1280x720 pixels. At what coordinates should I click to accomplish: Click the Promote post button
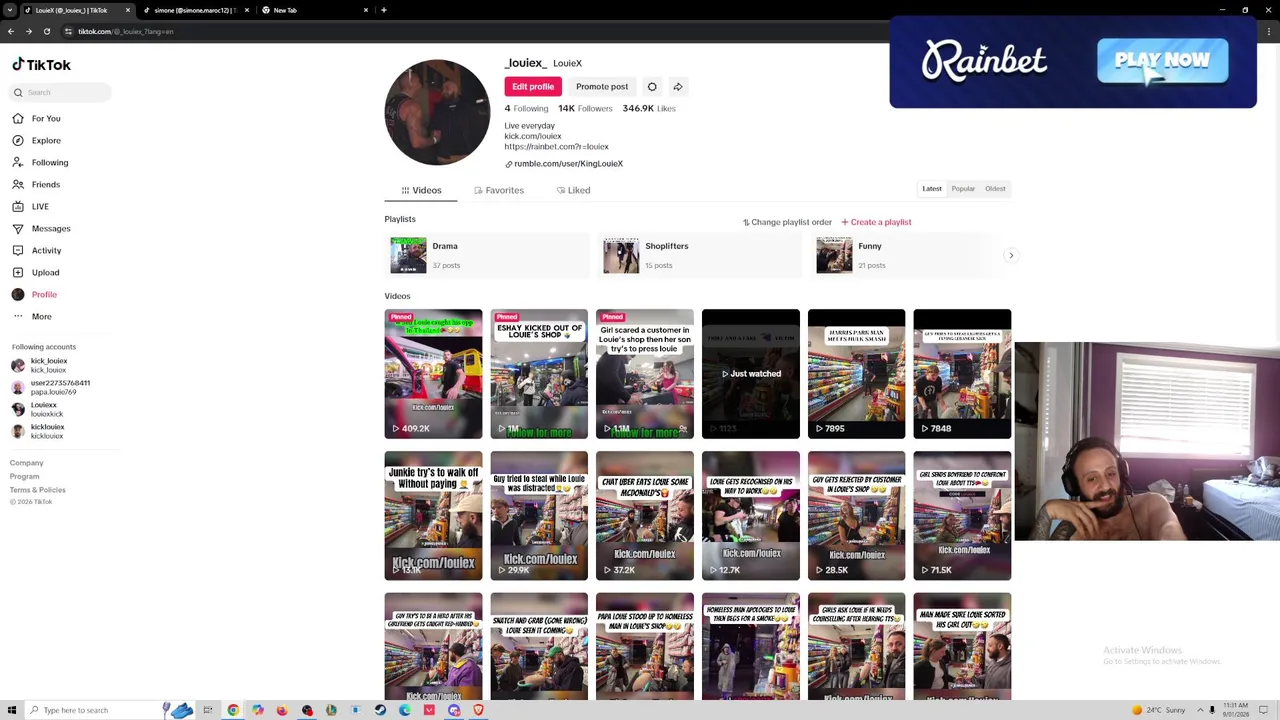click(x=602, y=87)
